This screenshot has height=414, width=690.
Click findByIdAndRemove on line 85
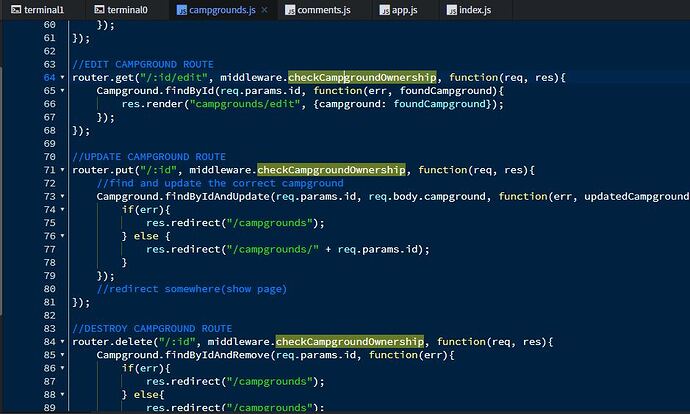tap(217, 355)
